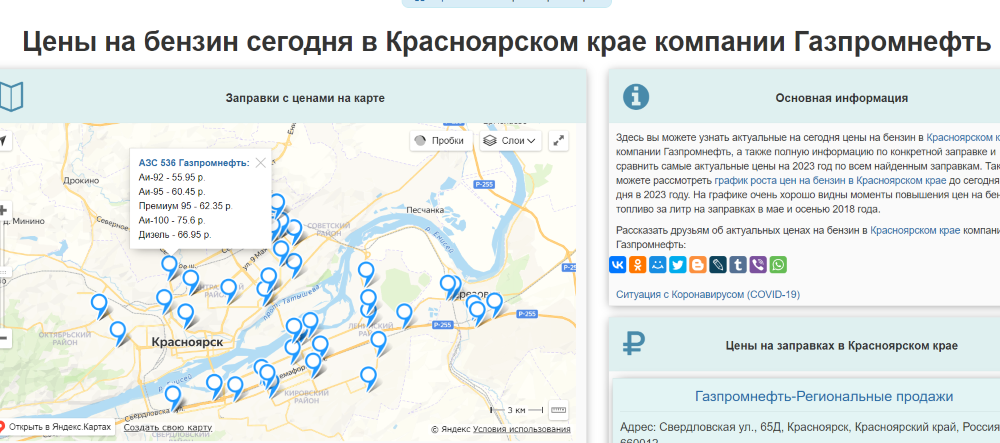Screen dimensions: 1000x443
Task: Click the Основная информация heading
Action: pyautogui.click(x=841, y=98)
